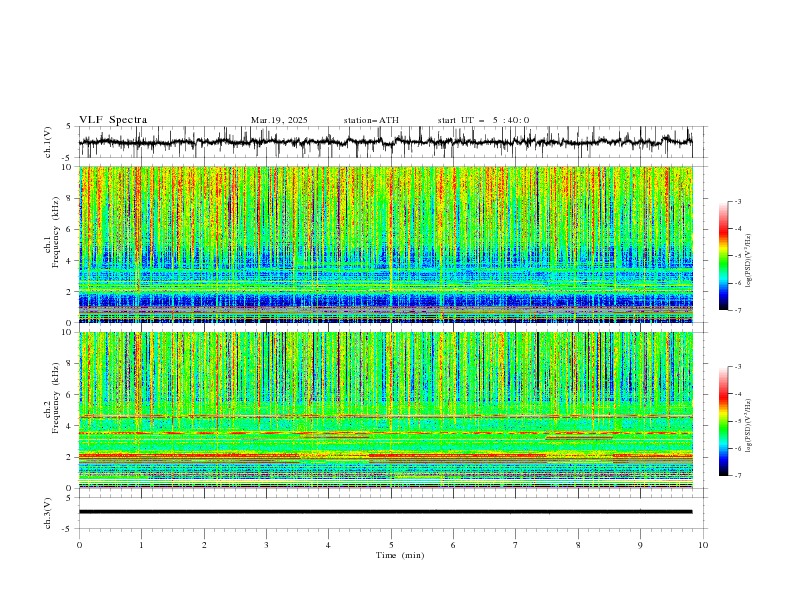The width and height of the screenshot is (792, 612).
Task: Click the '5' tick on the time axis
Action: [391, 545]
